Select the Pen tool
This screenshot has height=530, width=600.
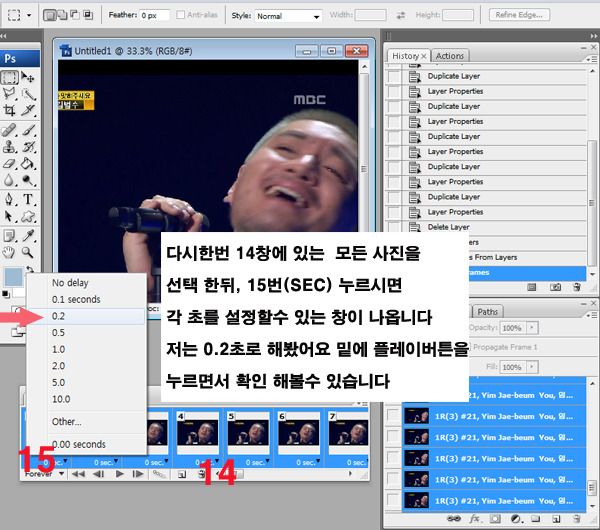(9, 199)
